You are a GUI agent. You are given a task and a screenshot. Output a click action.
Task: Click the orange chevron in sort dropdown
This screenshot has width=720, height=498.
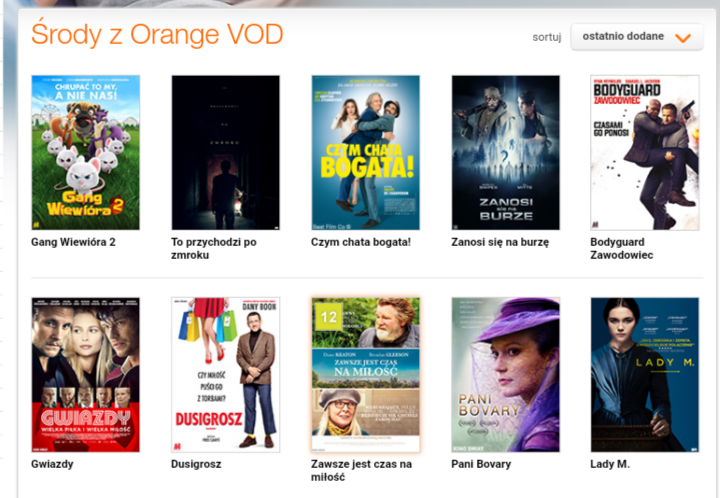click(x=683, y=38)
